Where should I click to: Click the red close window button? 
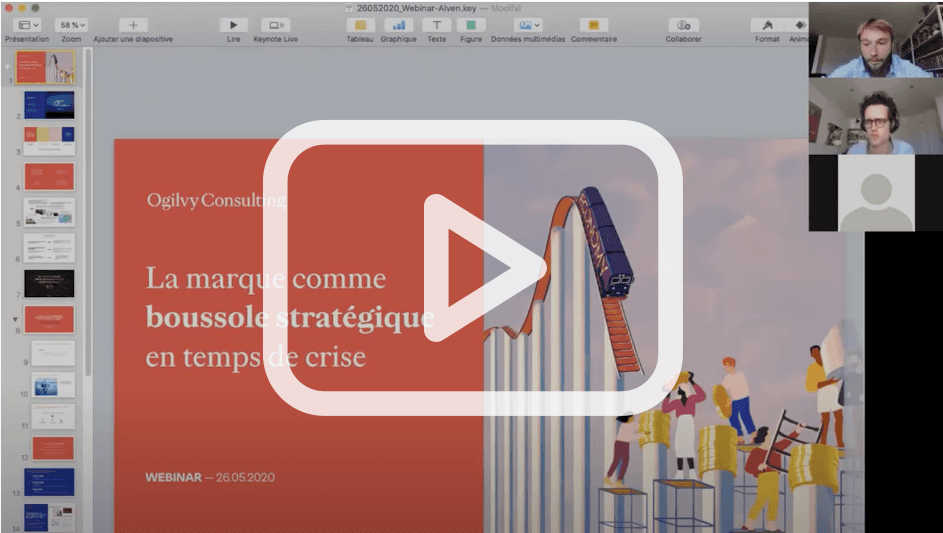pos(8,8)
